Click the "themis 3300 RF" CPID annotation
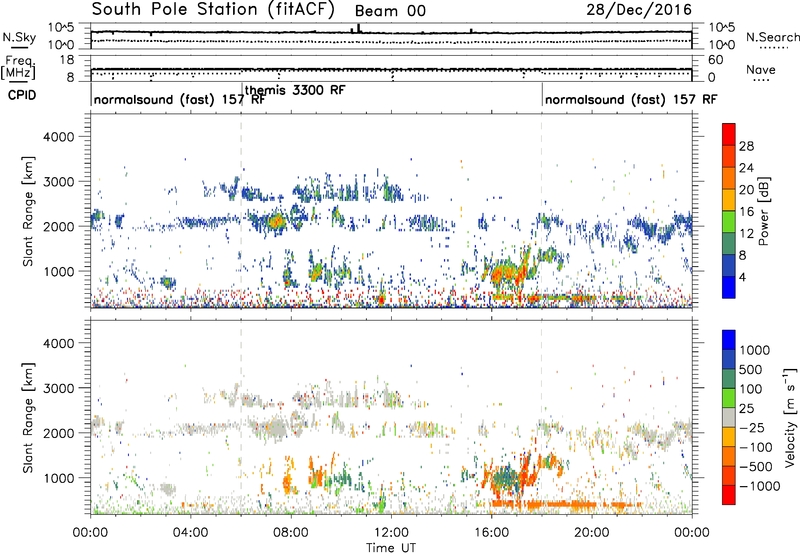Image resolution: width=800 pixels, height=554 pixels. click(295, 90)
